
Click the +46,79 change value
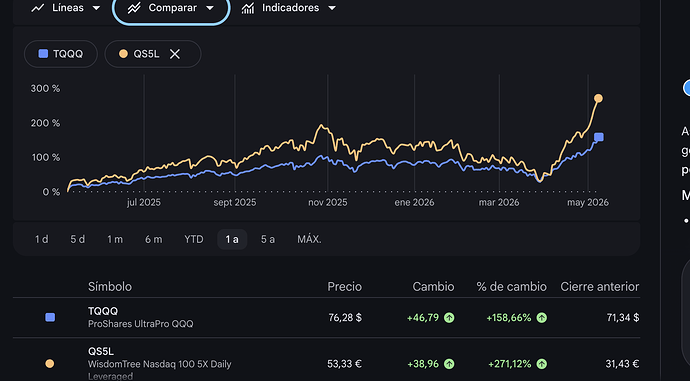point(423,318)
